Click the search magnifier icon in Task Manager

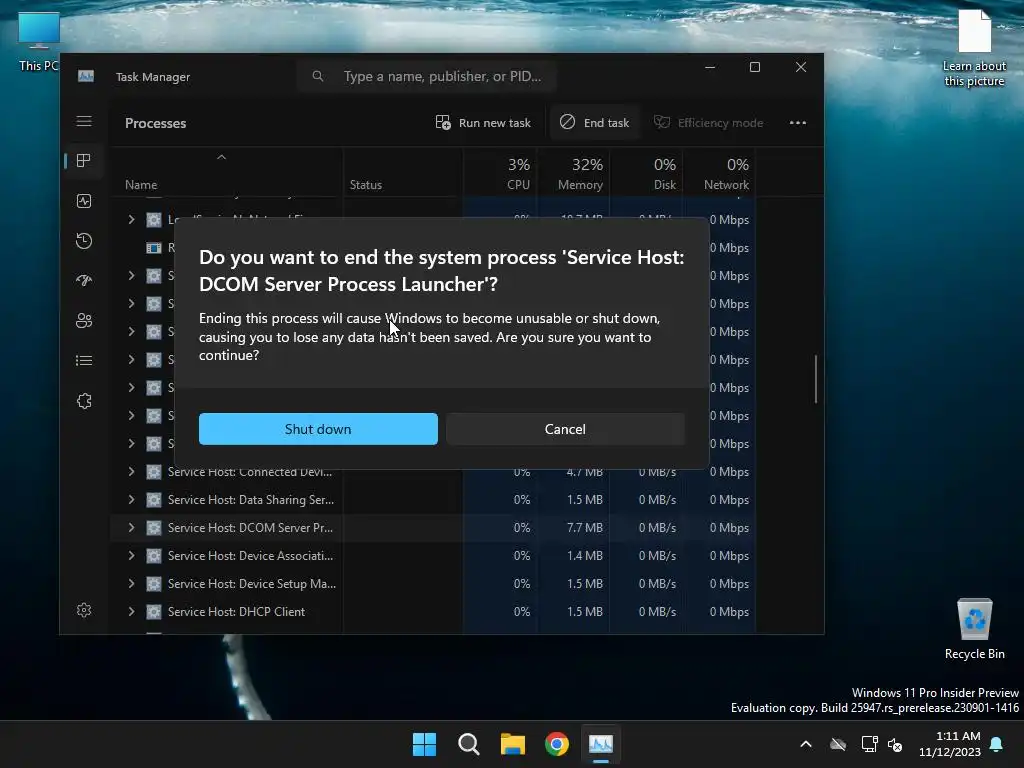click(317, 76)
